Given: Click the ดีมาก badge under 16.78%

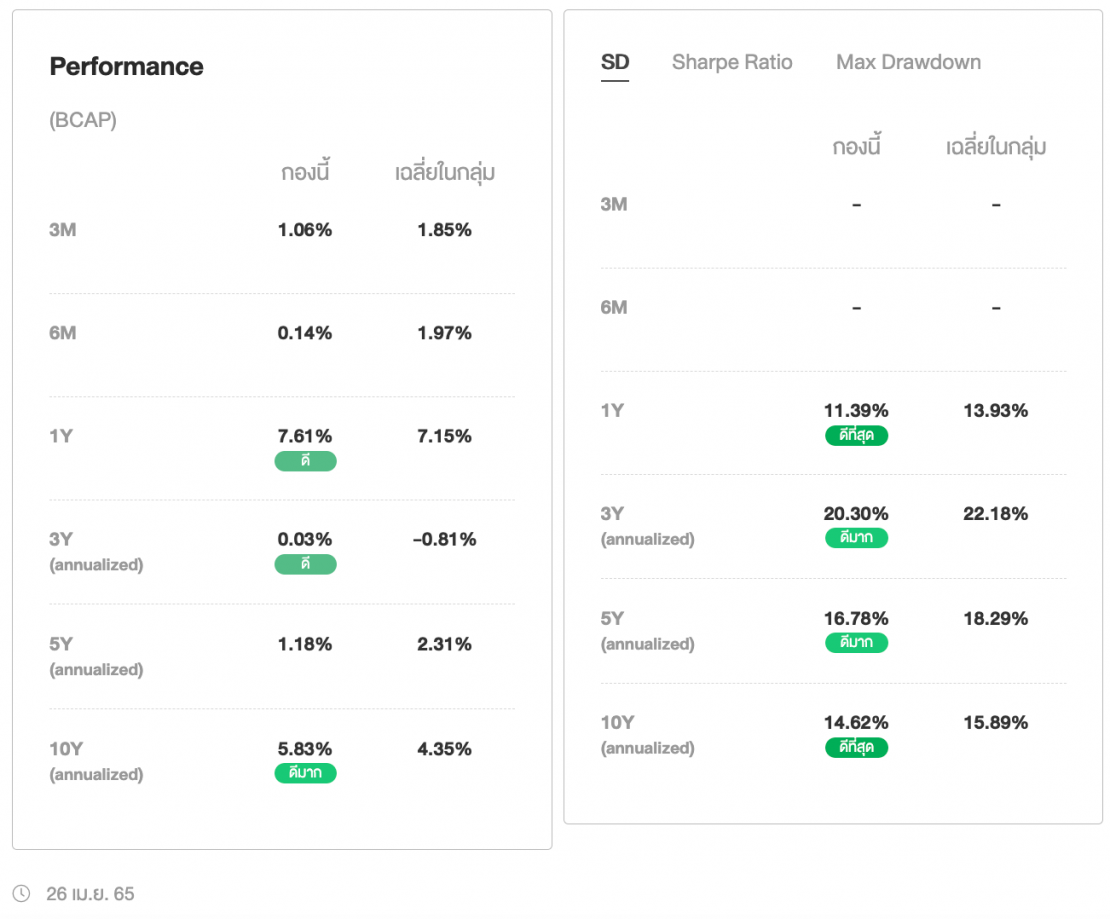Looking at the screenshot, I should pos(856,643).
